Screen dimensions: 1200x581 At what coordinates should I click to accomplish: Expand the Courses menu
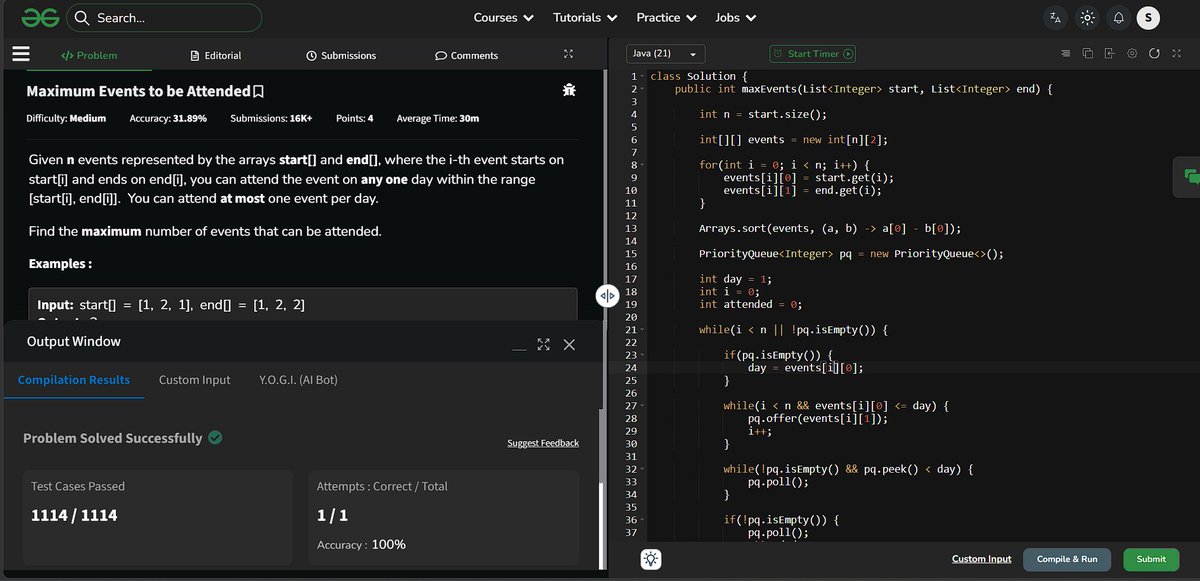point(503,17)
